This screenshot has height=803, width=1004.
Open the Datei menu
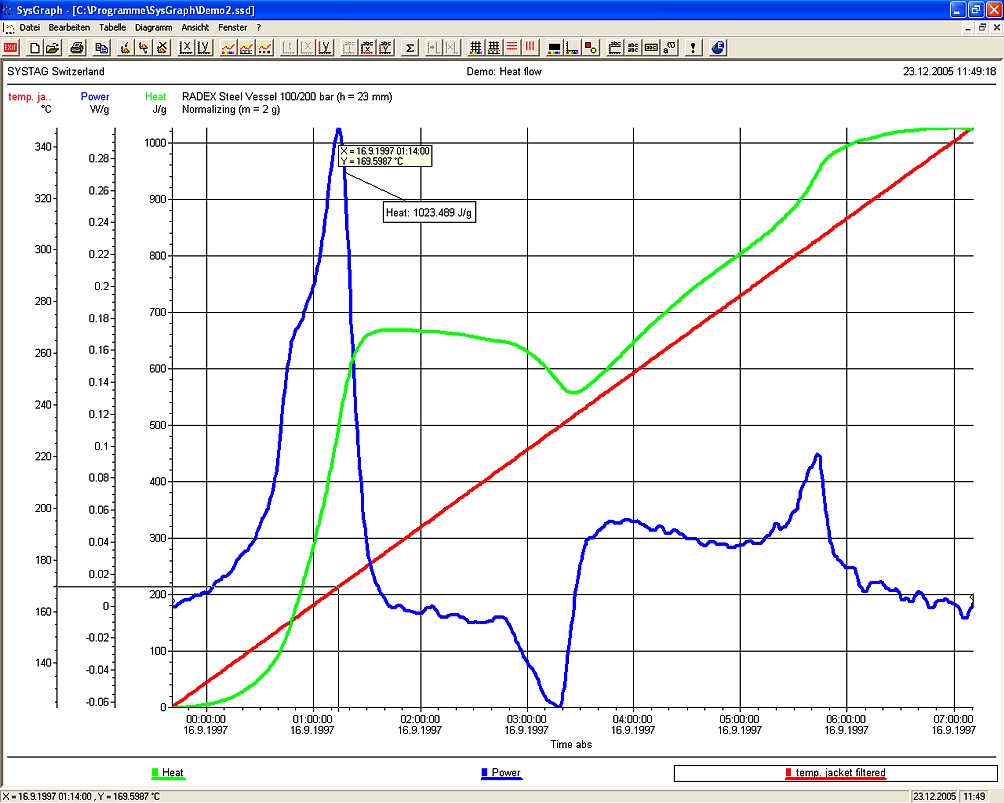(30, 27)
